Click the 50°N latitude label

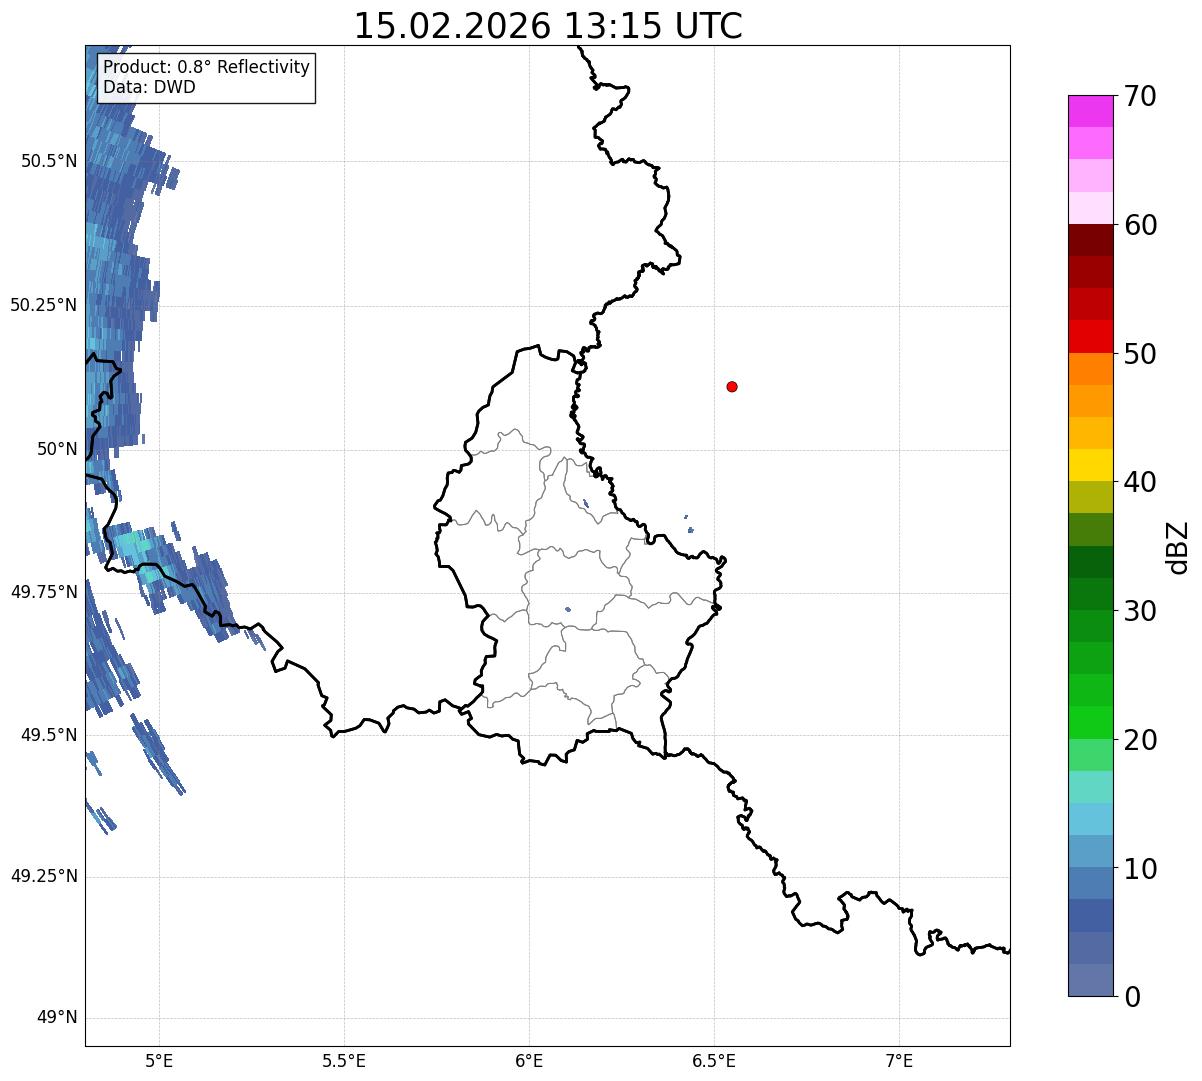pyautogui.click(x=58, y=449)
